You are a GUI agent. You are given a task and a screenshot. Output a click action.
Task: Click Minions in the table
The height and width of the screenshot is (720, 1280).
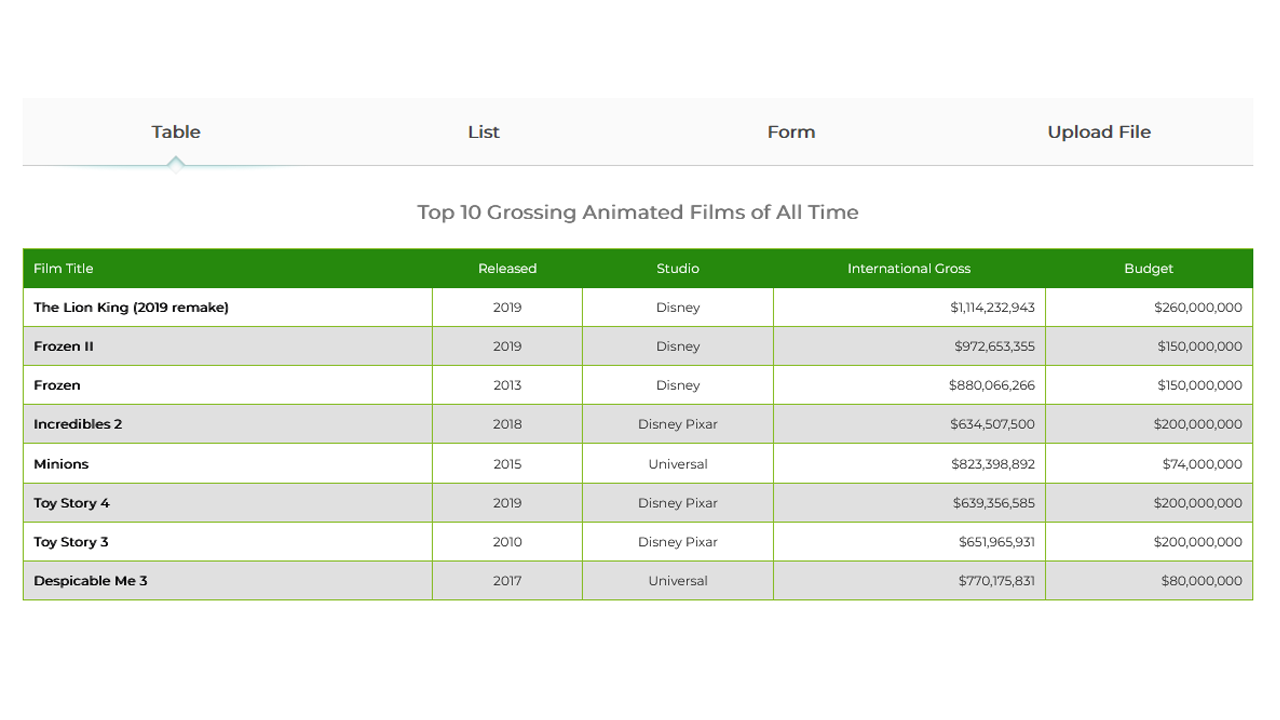click(61, 463)
